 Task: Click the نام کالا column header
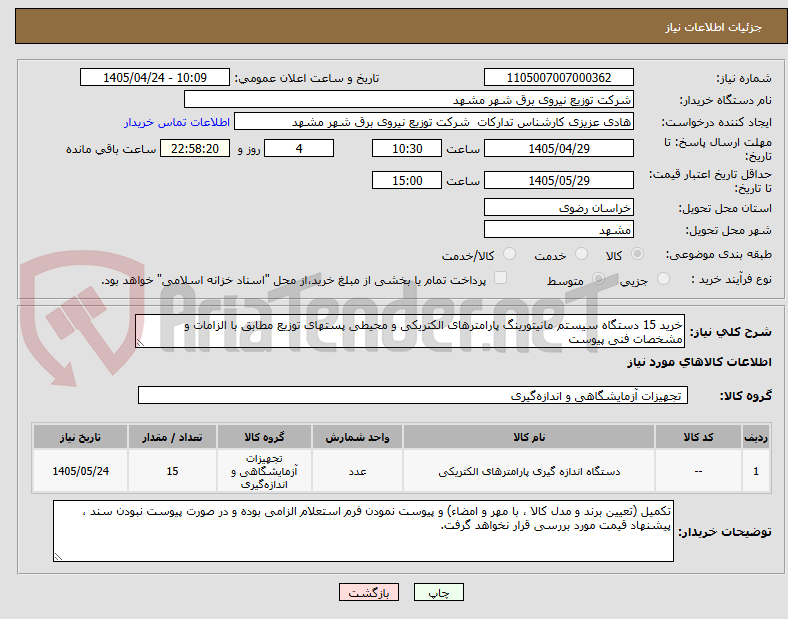click(x=529, y=437)
